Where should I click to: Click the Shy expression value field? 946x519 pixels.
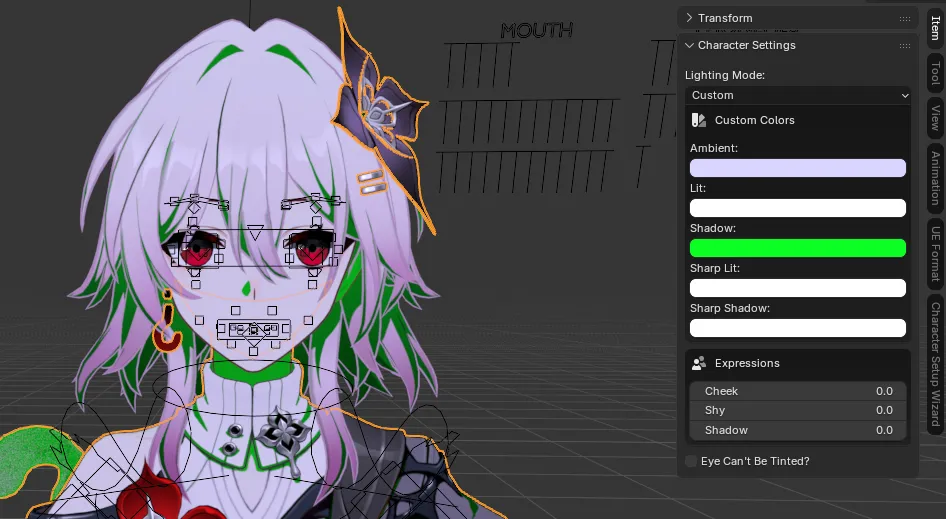[798, 410]
